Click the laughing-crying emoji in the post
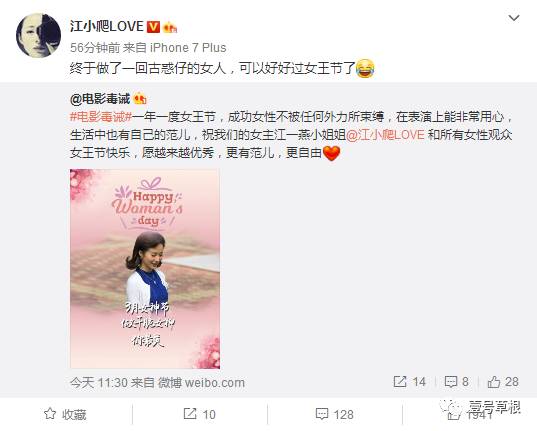The image size is (537, 431). 365,68
